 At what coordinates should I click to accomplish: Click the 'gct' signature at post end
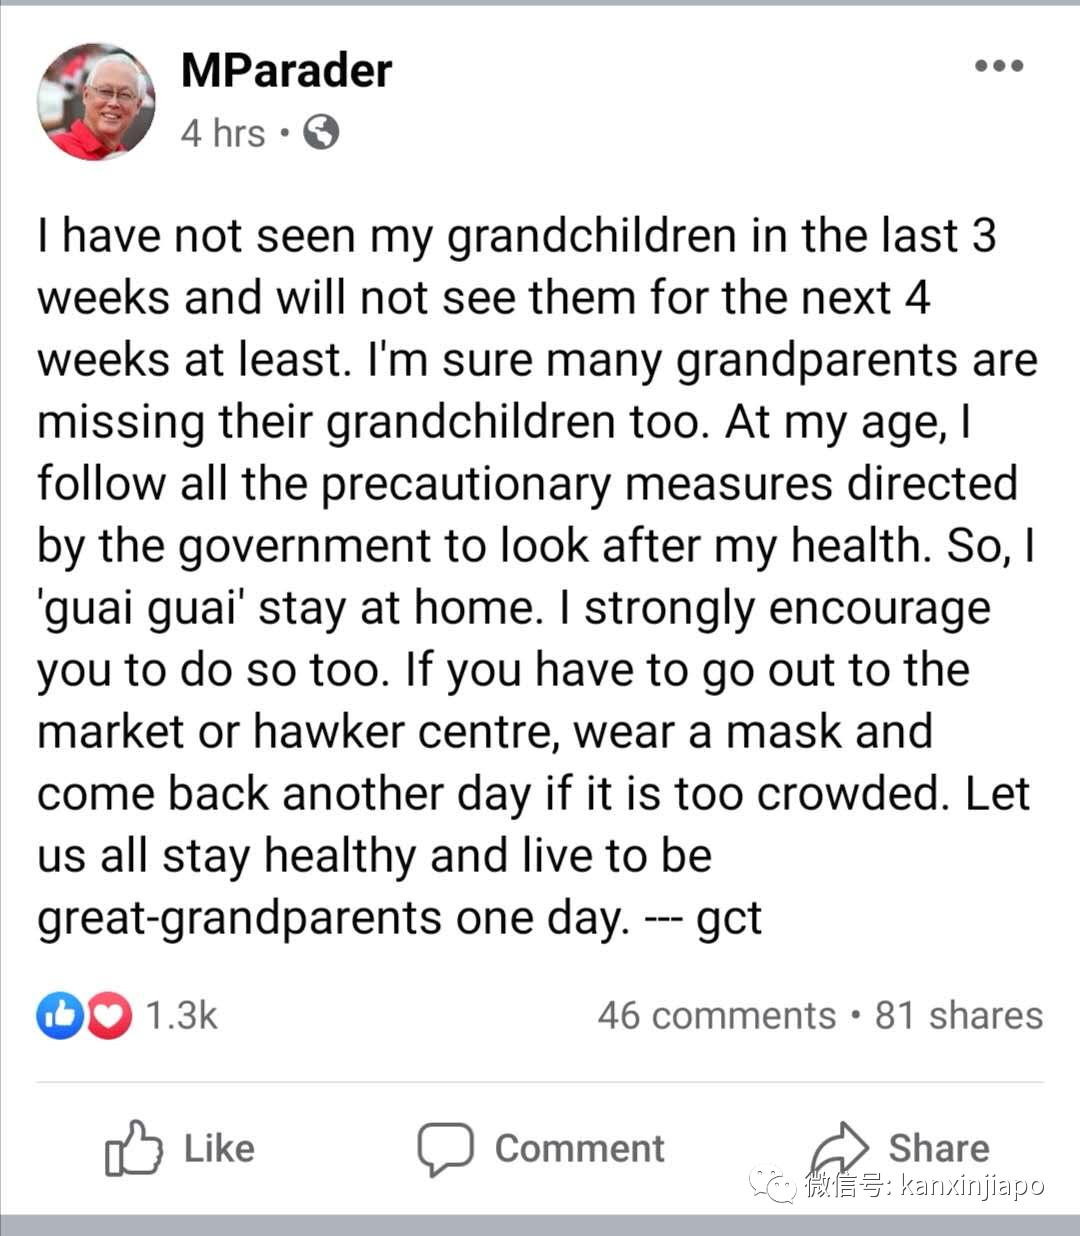click(729, 918)
